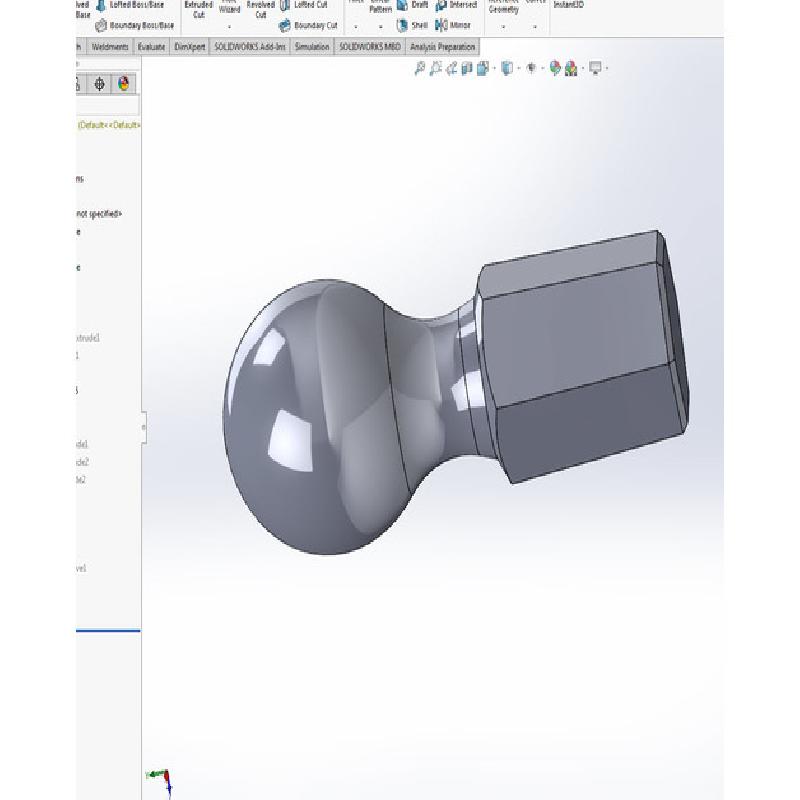Open the Edit Appearance color sphere icon
Screen dimensions: 800x800
click(555, 68)
